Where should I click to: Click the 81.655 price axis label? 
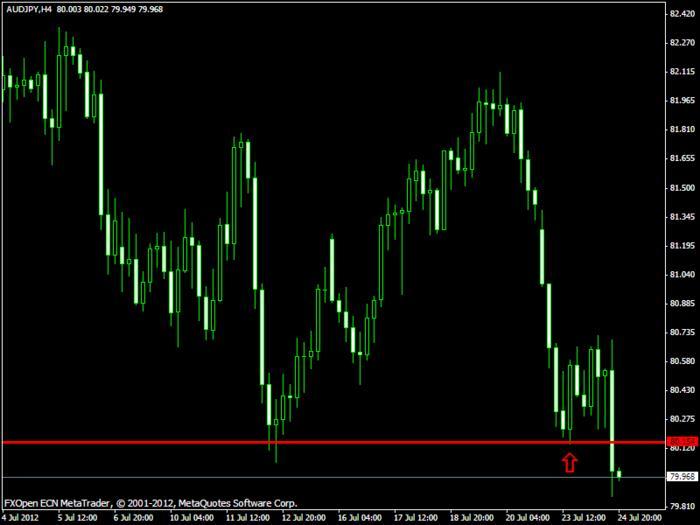[x=683, y=158]
